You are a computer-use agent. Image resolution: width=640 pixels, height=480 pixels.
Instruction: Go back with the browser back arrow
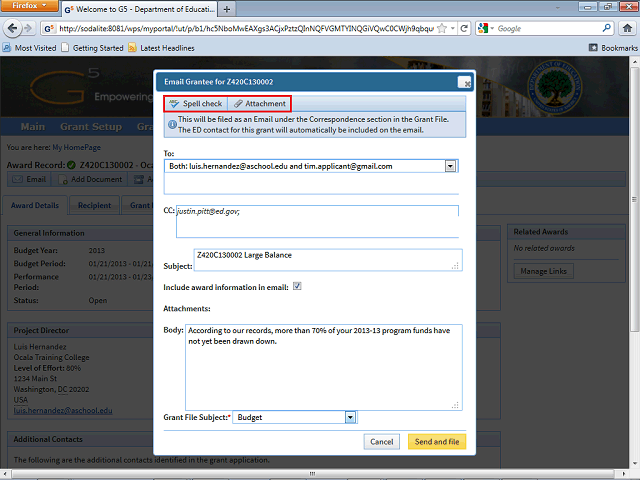click(12, 28)
